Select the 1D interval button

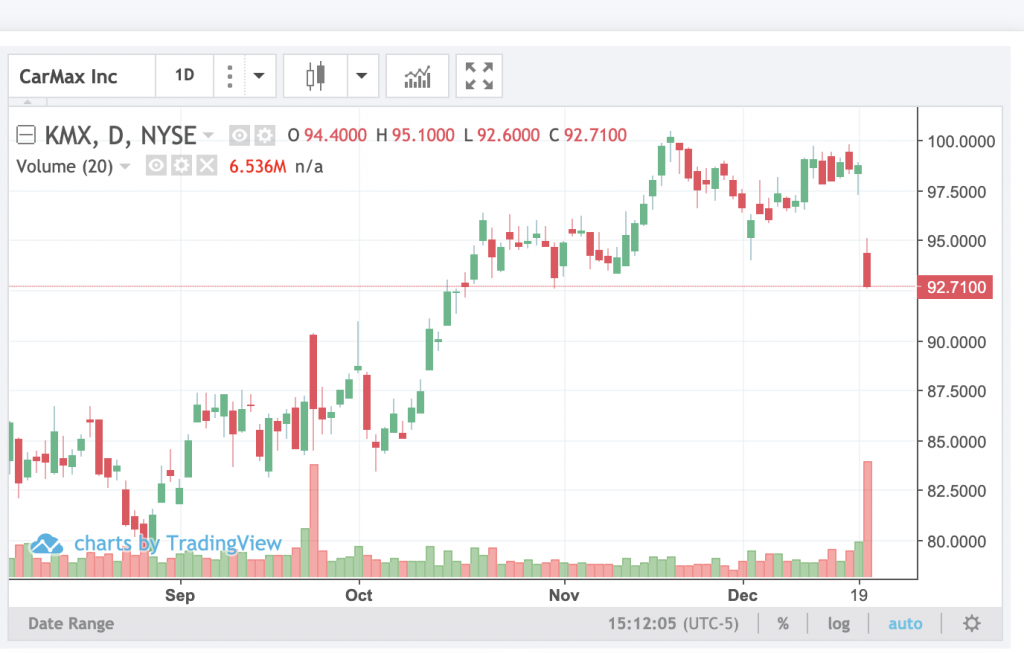tap(185, 76)
